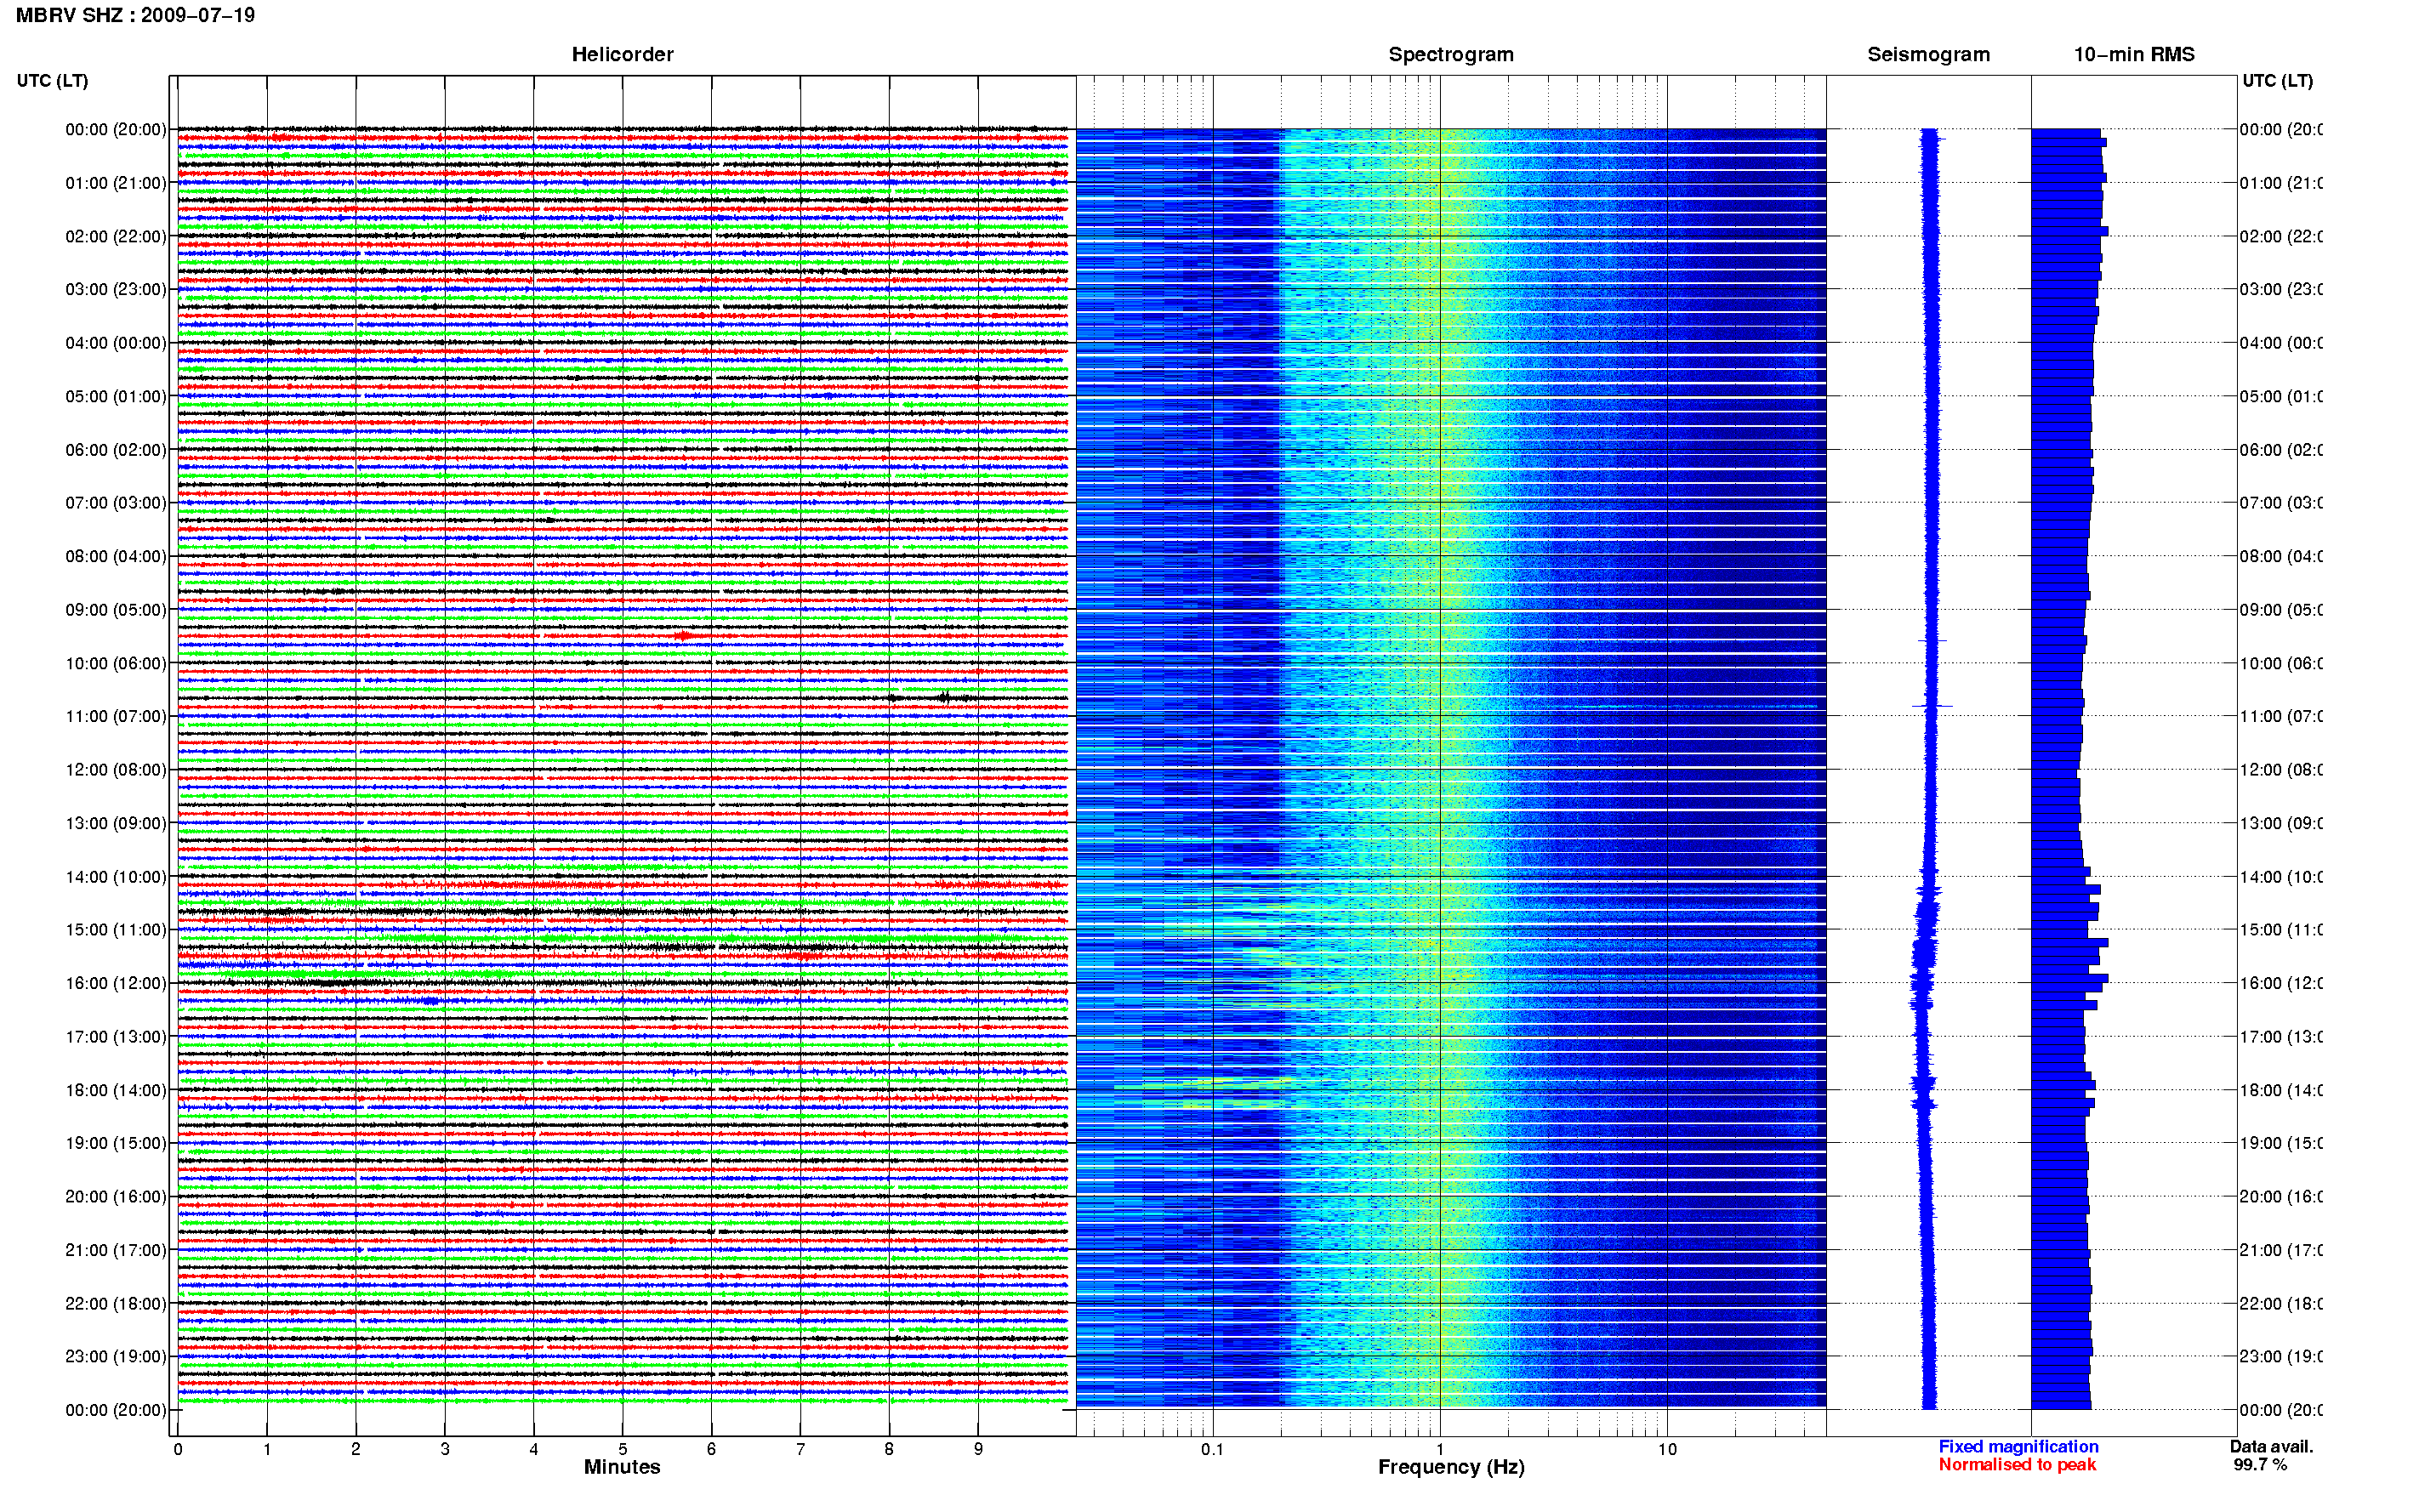
Task: Click the left 23:00 (19:00) time label
Action: coord(116,1356)
